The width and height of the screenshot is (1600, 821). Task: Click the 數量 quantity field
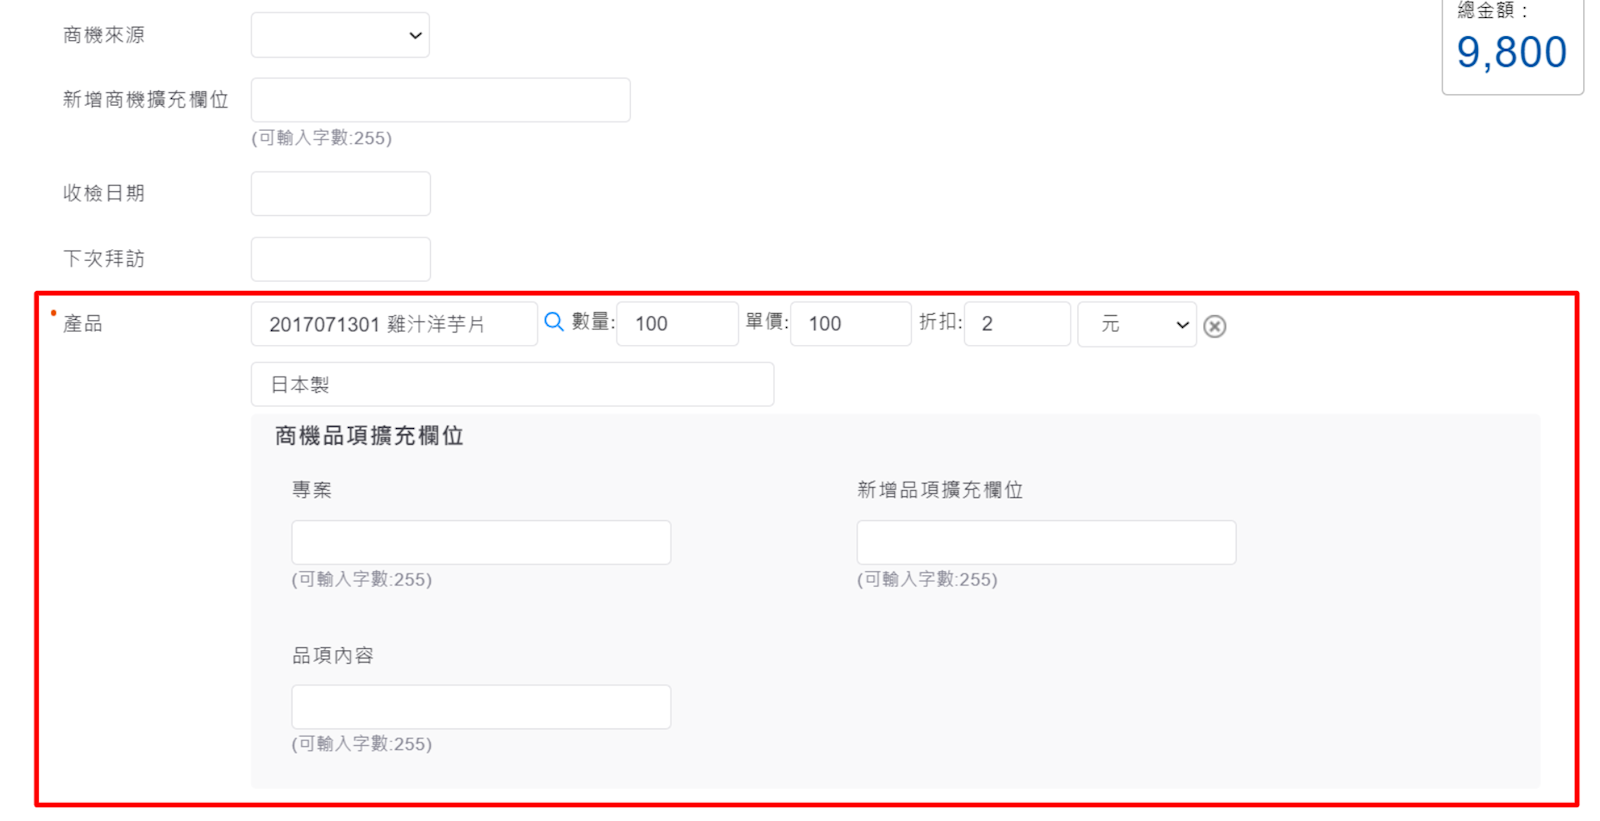678,324
